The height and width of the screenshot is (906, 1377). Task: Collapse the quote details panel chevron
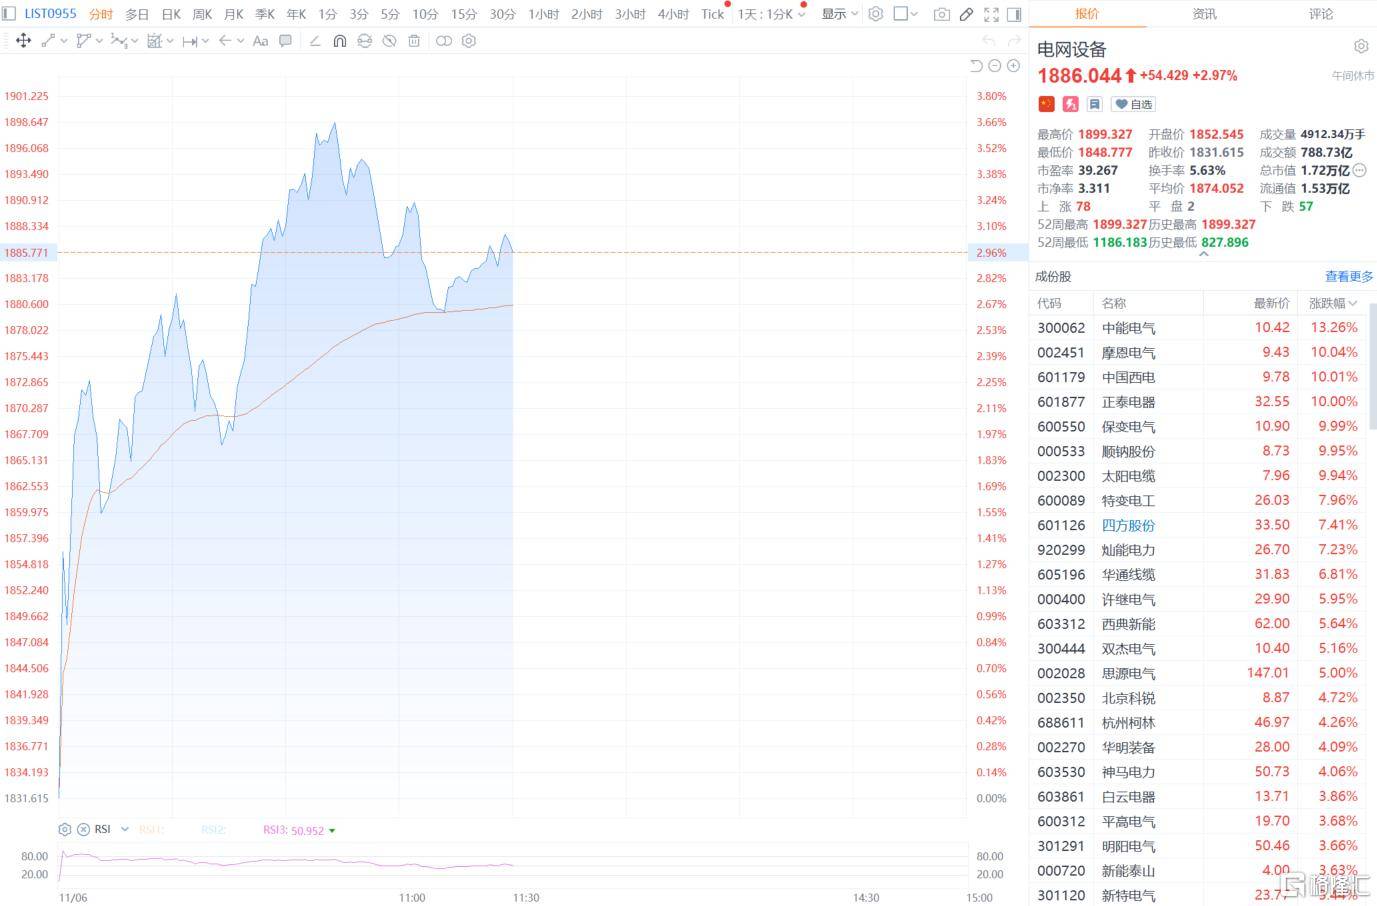tap(1204, 254)
